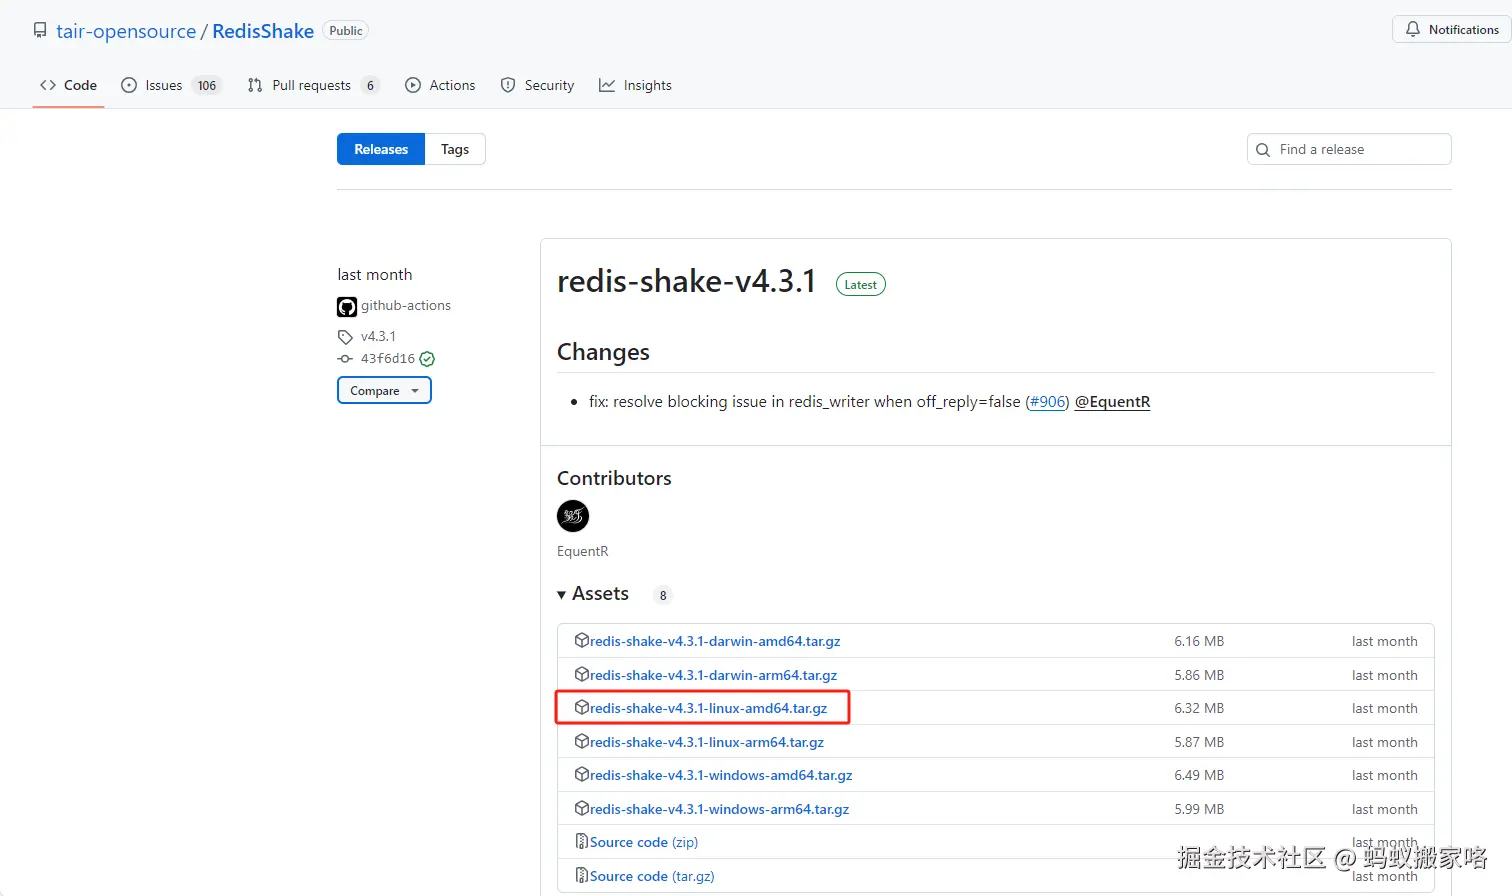The width and height of the screenshot is (1512, 896).
Task: Select the Tags button
Action: [x=455, y=149]
